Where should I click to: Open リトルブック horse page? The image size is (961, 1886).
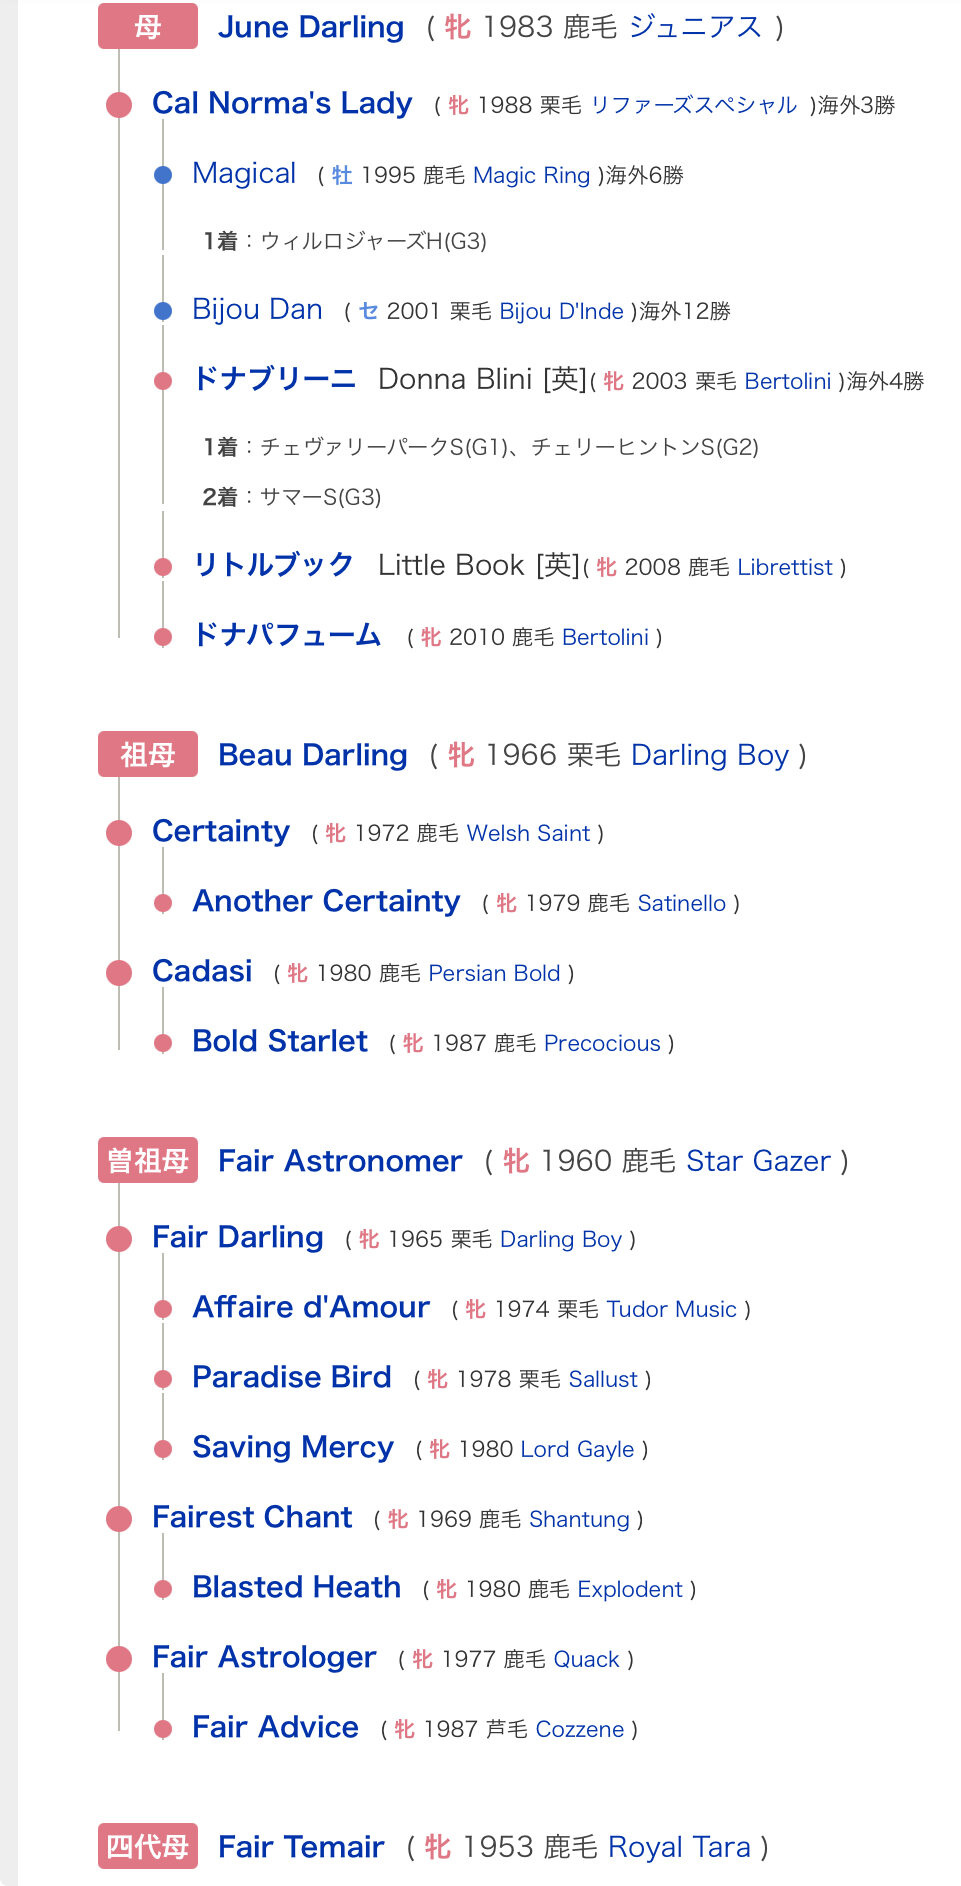click(x=273, y=566)
